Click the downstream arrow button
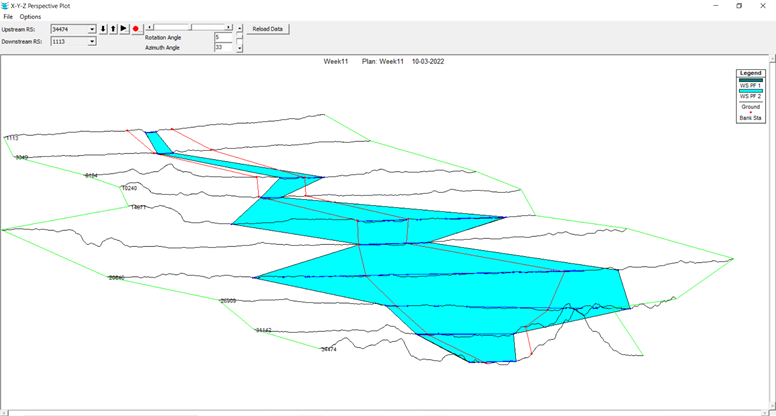776x416 pixels. 103,29
